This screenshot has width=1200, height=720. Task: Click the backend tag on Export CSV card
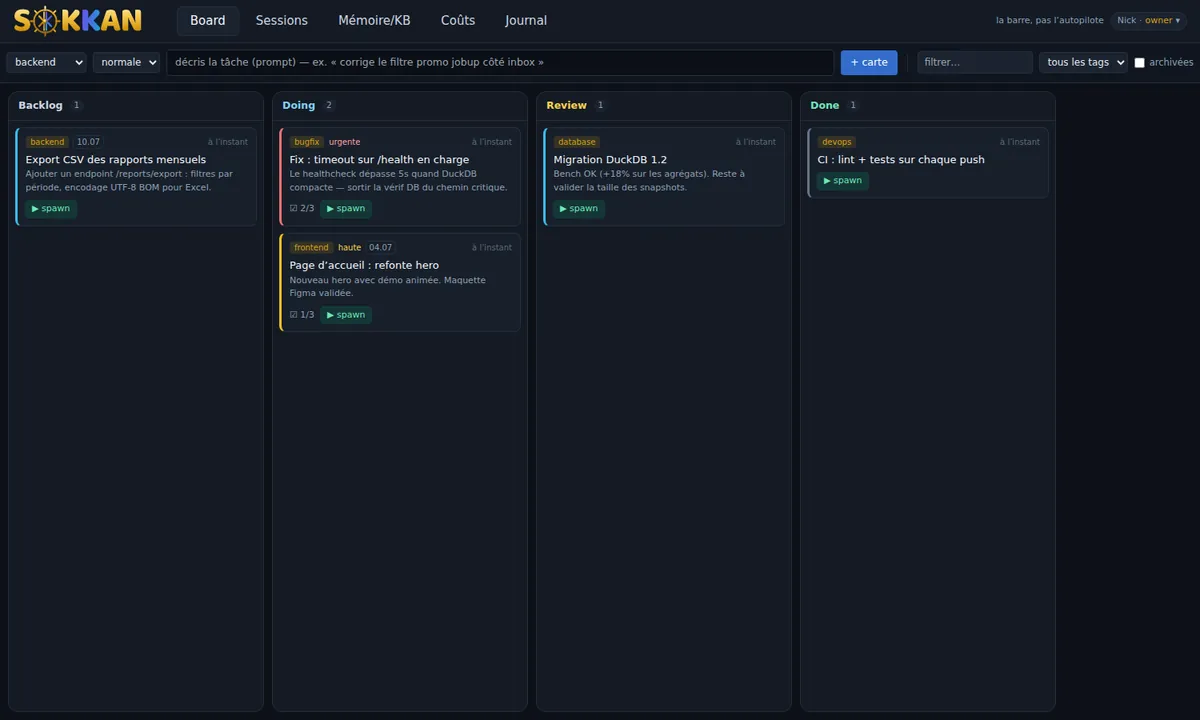click(x=47, y=142)
